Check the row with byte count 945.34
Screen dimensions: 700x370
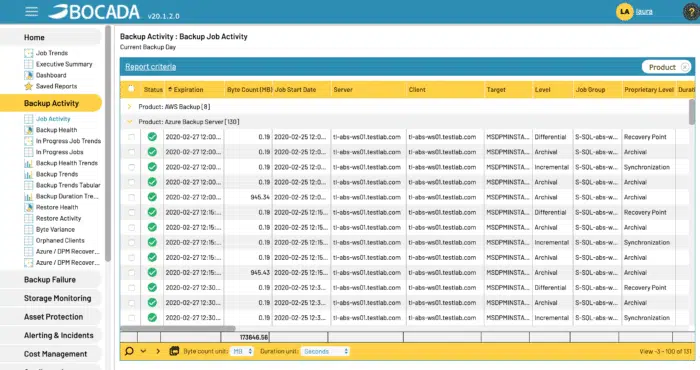(131, 197)
